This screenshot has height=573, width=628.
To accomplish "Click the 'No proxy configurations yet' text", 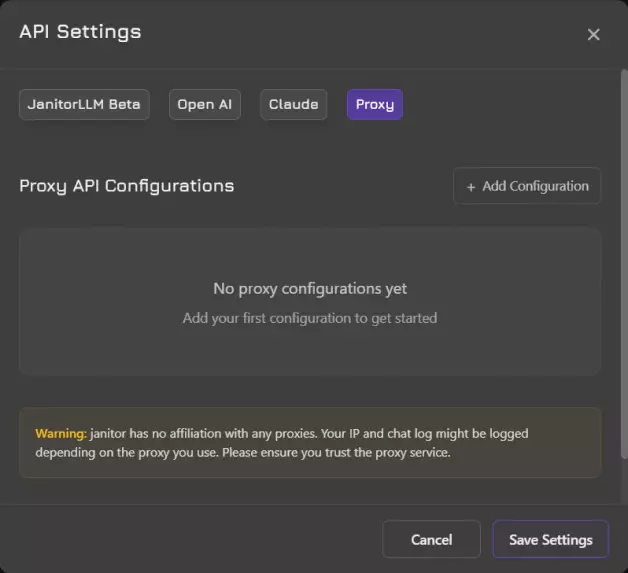I will (310, 289).
